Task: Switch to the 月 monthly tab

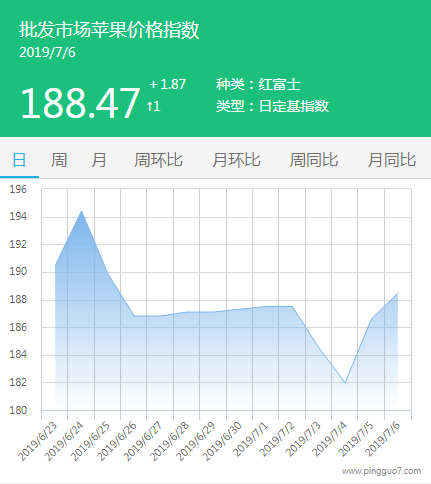Action: point(99,160)
